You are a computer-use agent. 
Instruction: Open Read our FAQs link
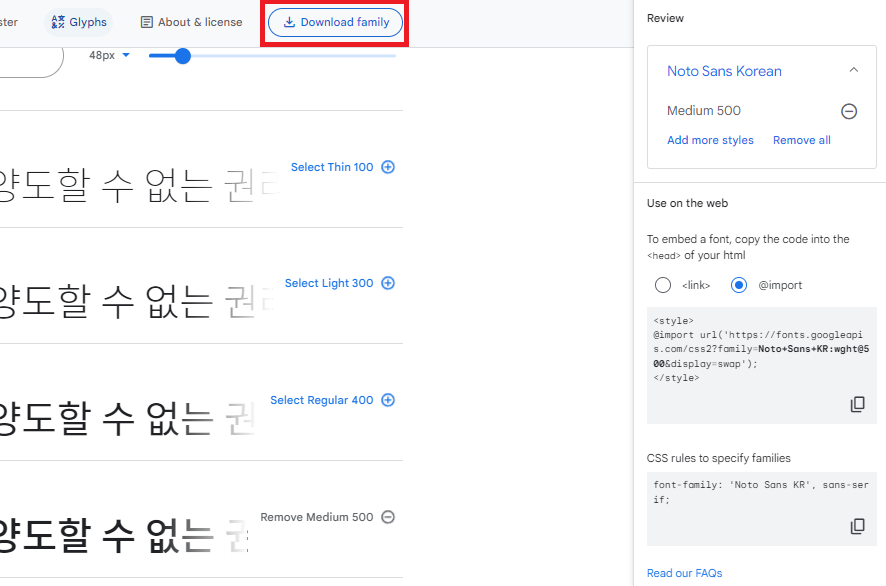click(x=684, y=573)
